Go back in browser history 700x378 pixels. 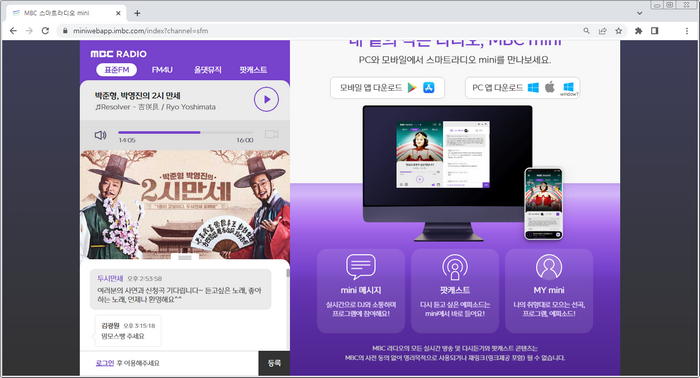[x=13, y=31]
